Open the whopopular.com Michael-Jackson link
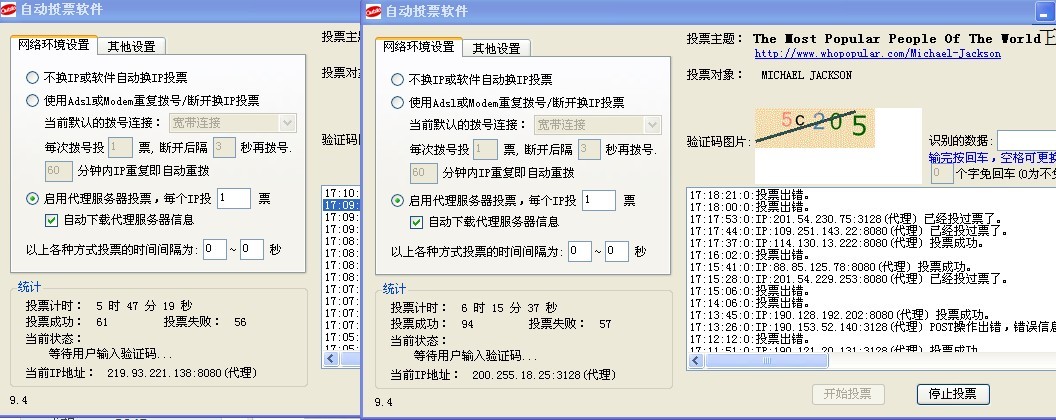The width and height of the screenshot is (1056, 420). tap(877, 54)
